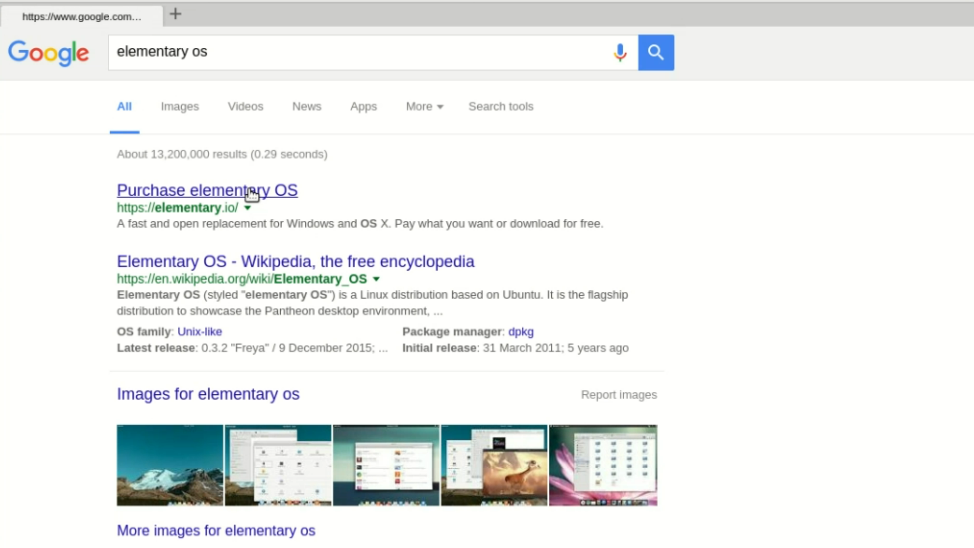Follow the Unix-like OS family link
This screenshot has height=548, width=974.
click(x=199, y=332)
